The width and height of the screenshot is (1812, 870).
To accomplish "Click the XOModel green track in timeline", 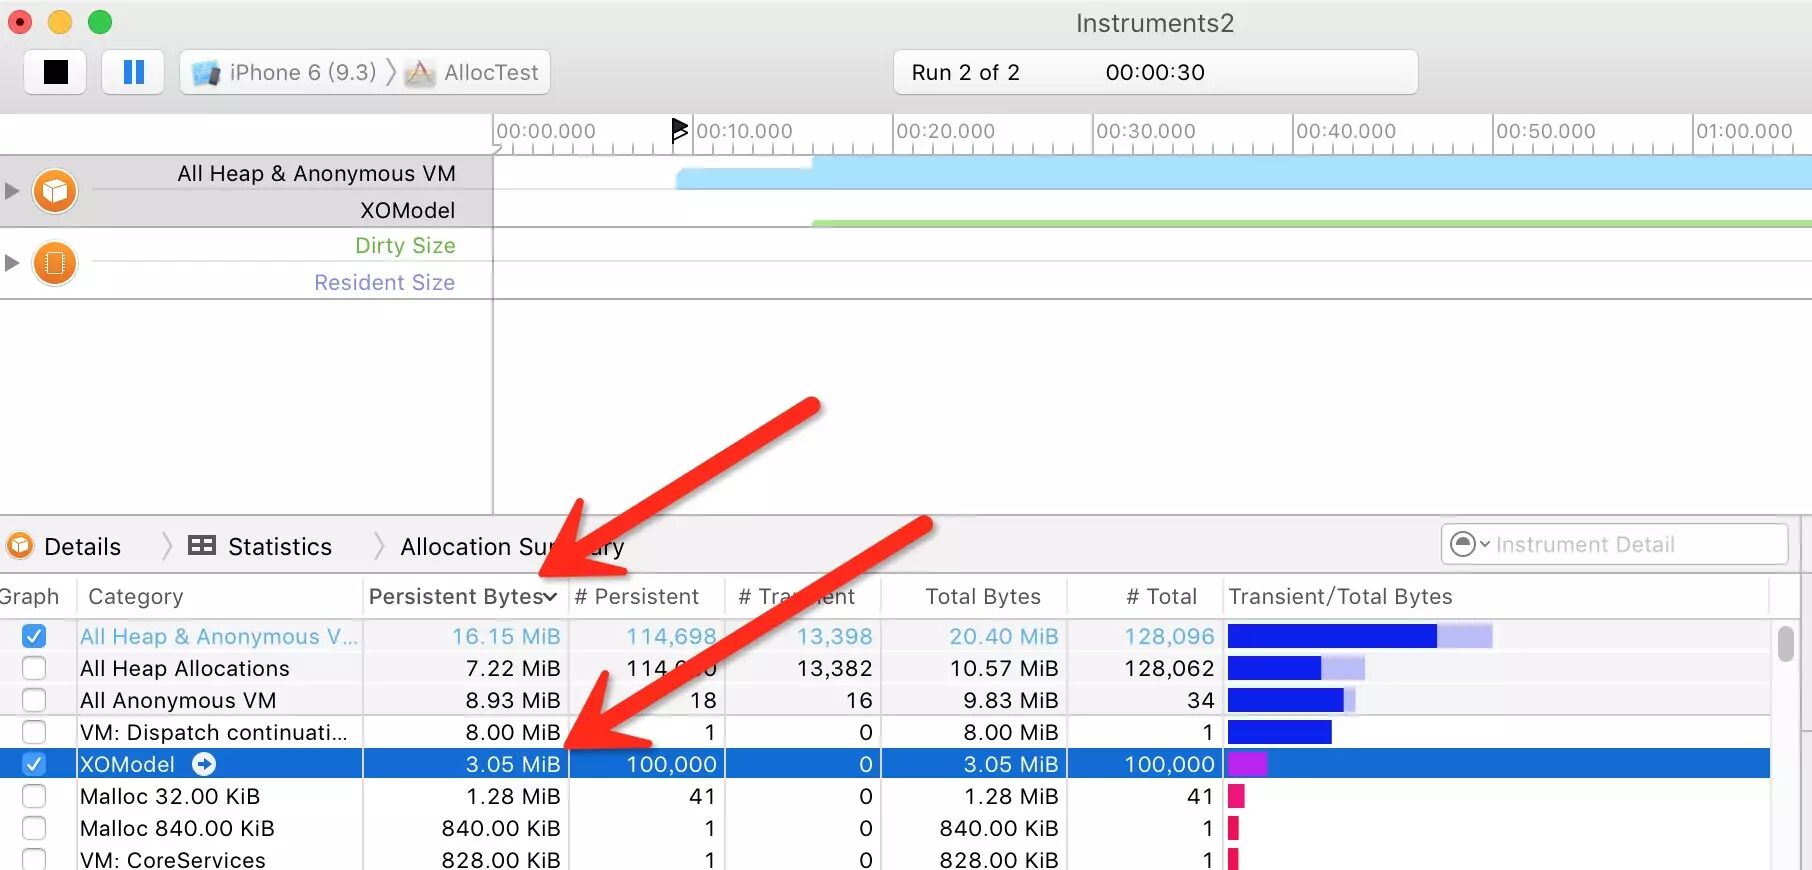I will pos(1312,223).
